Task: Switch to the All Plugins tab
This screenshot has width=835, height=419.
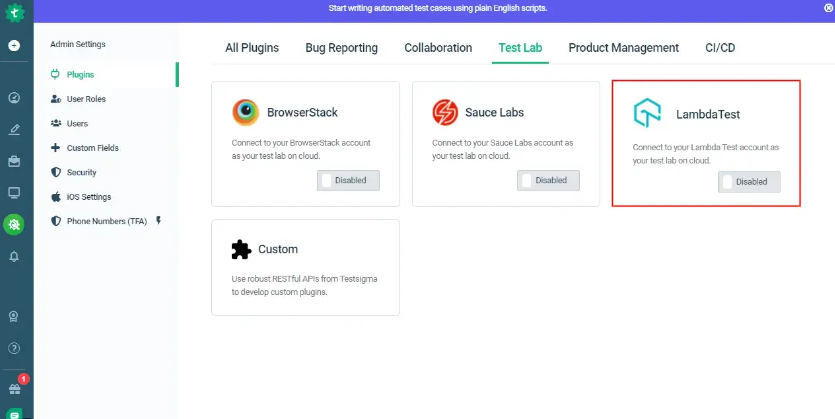Action: 252,48
